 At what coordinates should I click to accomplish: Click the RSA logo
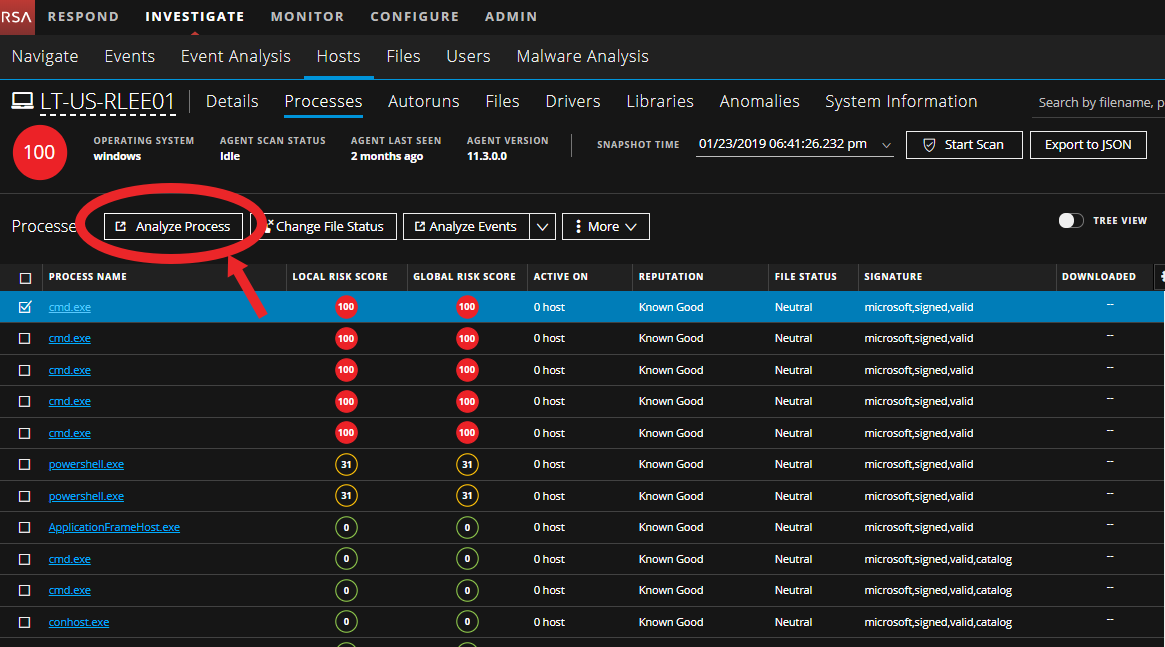pyautogui.click(x=17, y=16)
